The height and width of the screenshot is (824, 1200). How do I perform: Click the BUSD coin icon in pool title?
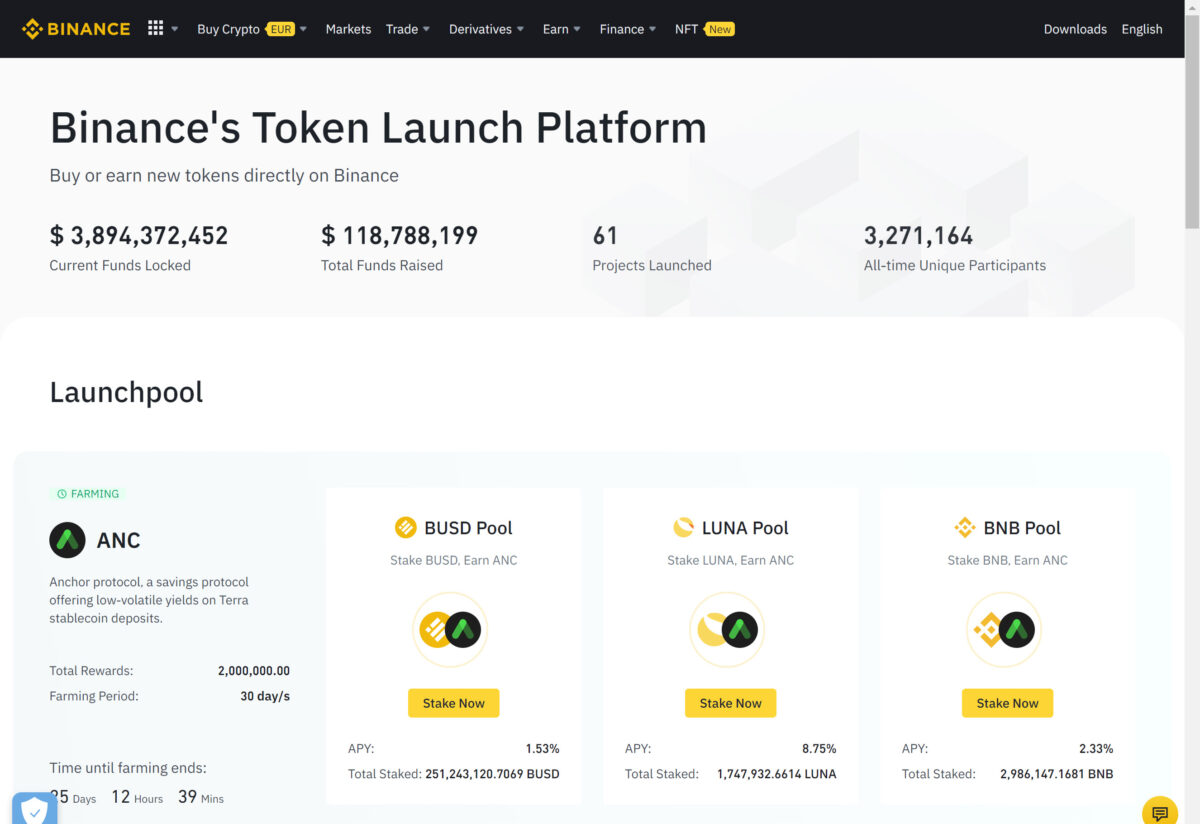(x=405, y=527)
